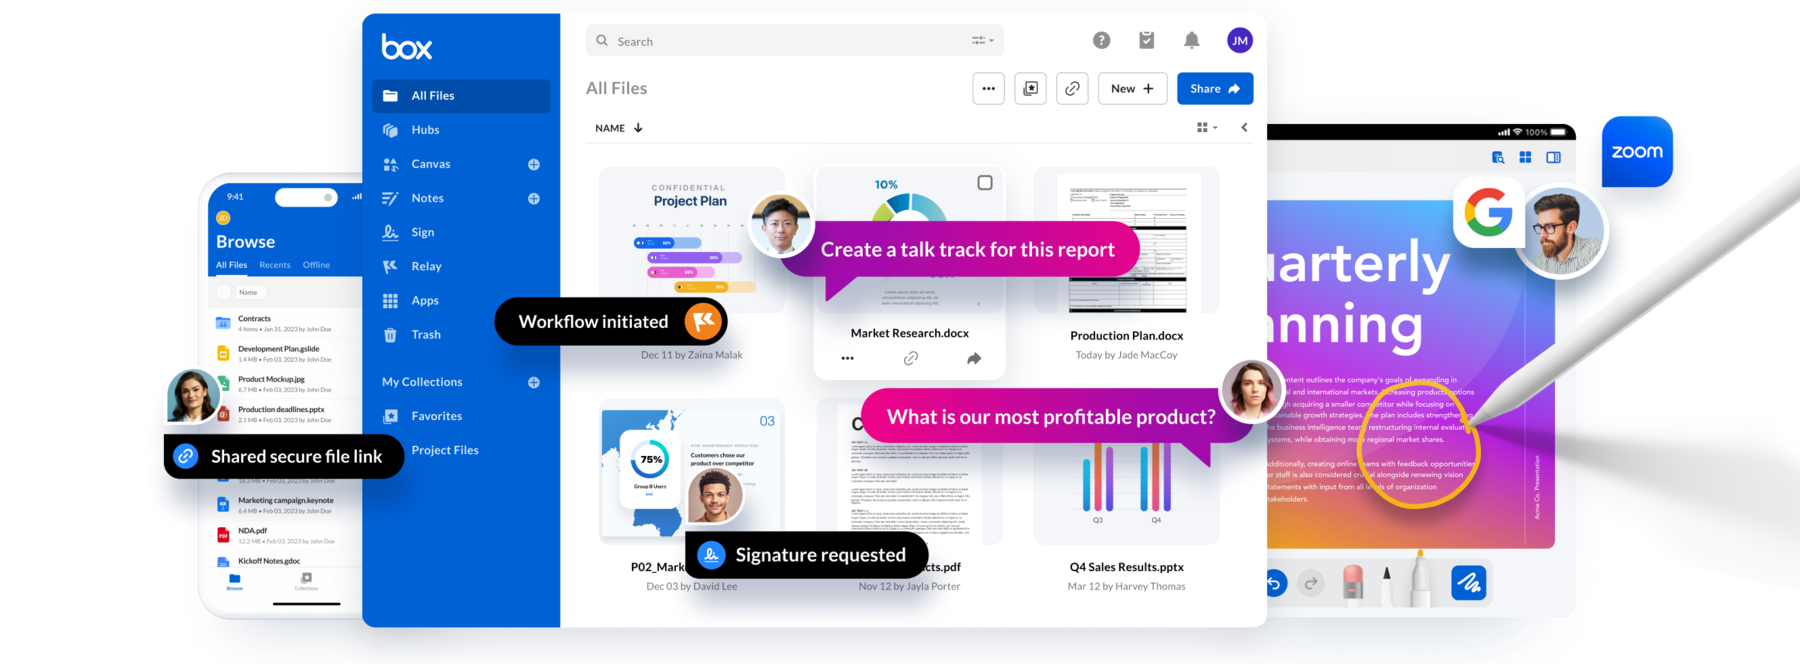Click share arrow under Market Research.docx

tap(974, 358)
